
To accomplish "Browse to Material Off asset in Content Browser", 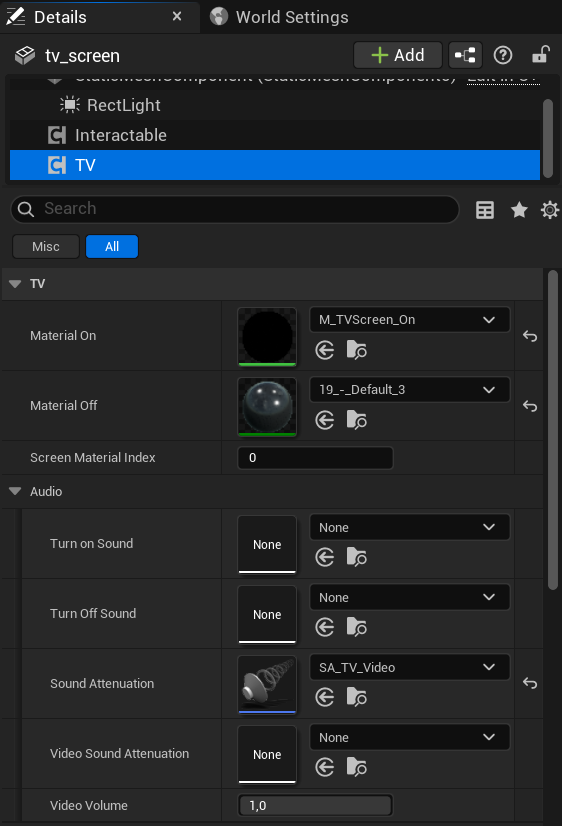I will click(x=357, y=420).
